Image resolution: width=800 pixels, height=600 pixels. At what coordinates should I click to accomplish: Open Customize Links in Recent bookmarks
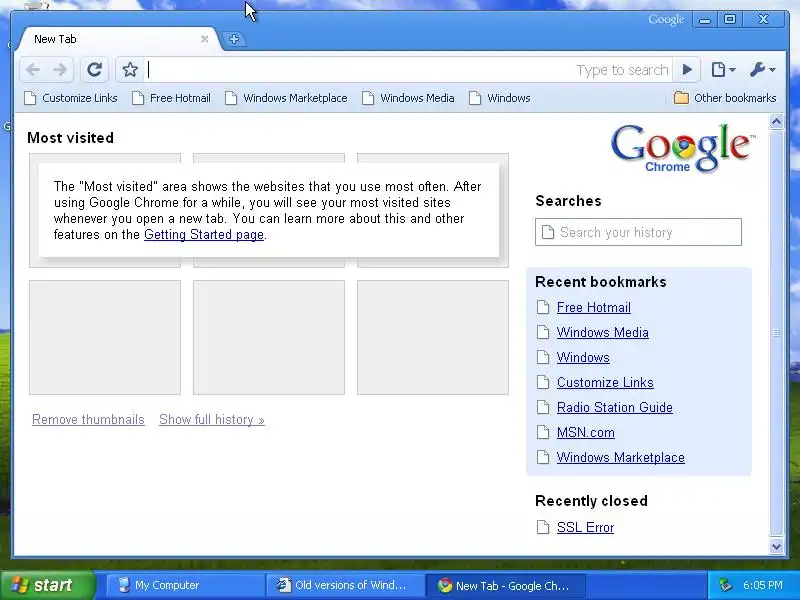point(605,383)
